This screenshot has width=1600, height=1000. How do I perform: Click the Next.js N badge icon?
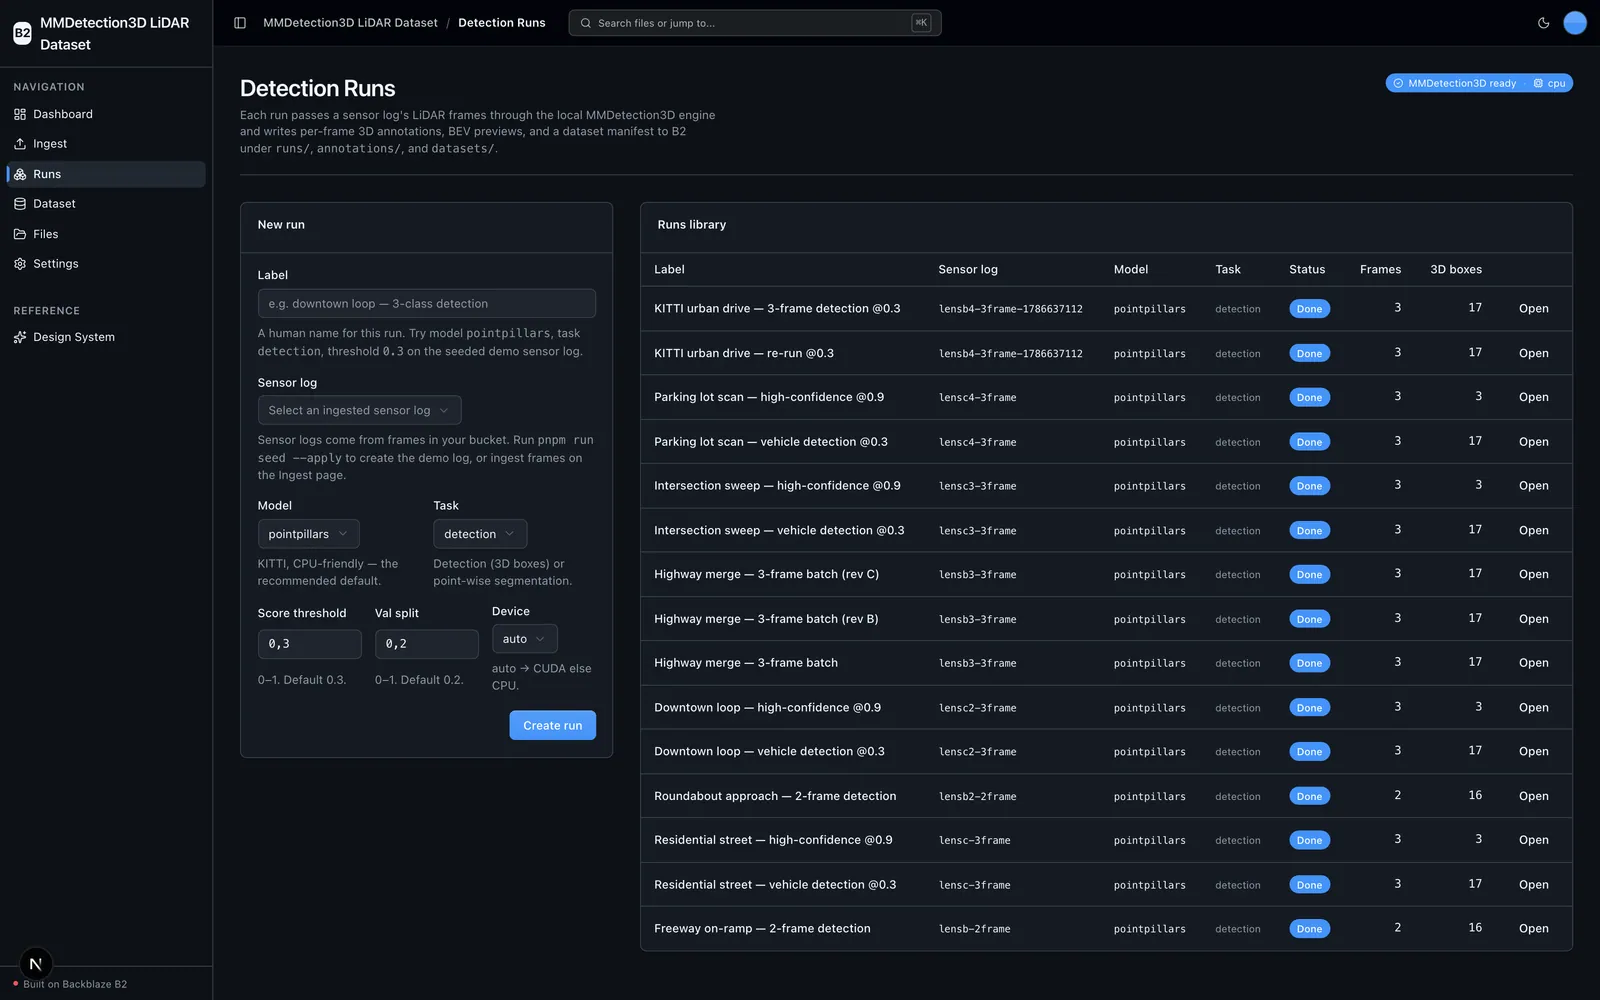[36, 964]
